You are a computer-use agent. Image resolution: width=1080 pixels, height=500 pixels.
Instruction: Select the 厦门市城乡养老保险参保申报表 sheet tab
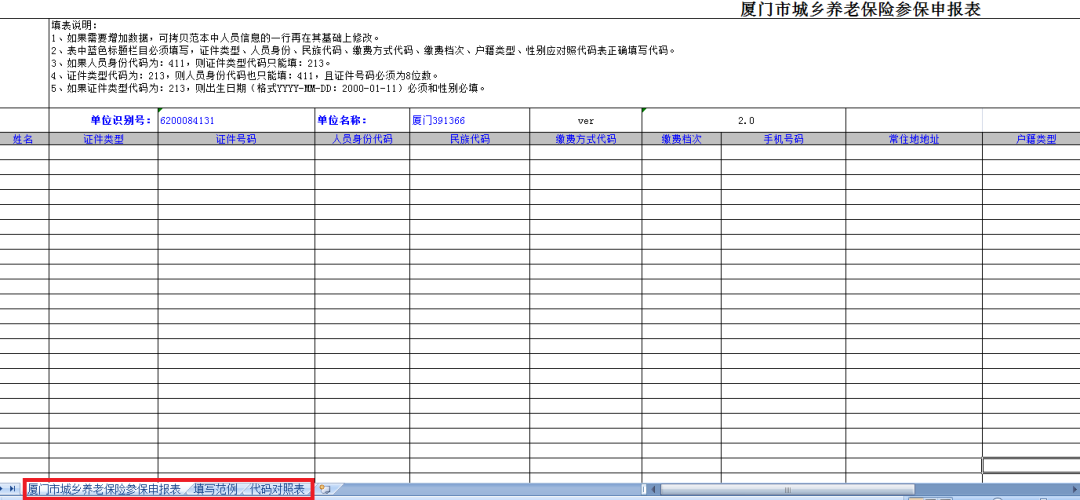(x=104, y=489)
